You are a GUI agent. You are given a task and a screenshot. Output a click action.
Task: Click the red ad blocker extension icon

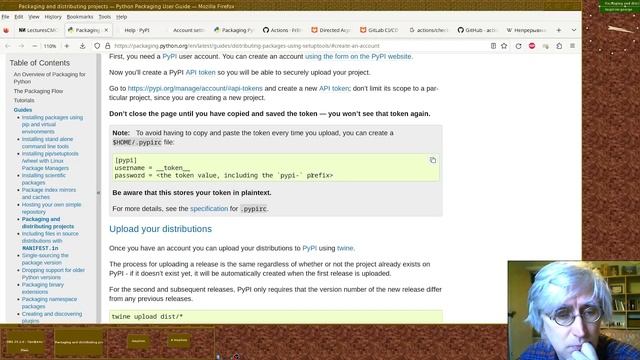click(x=532, y=46)
